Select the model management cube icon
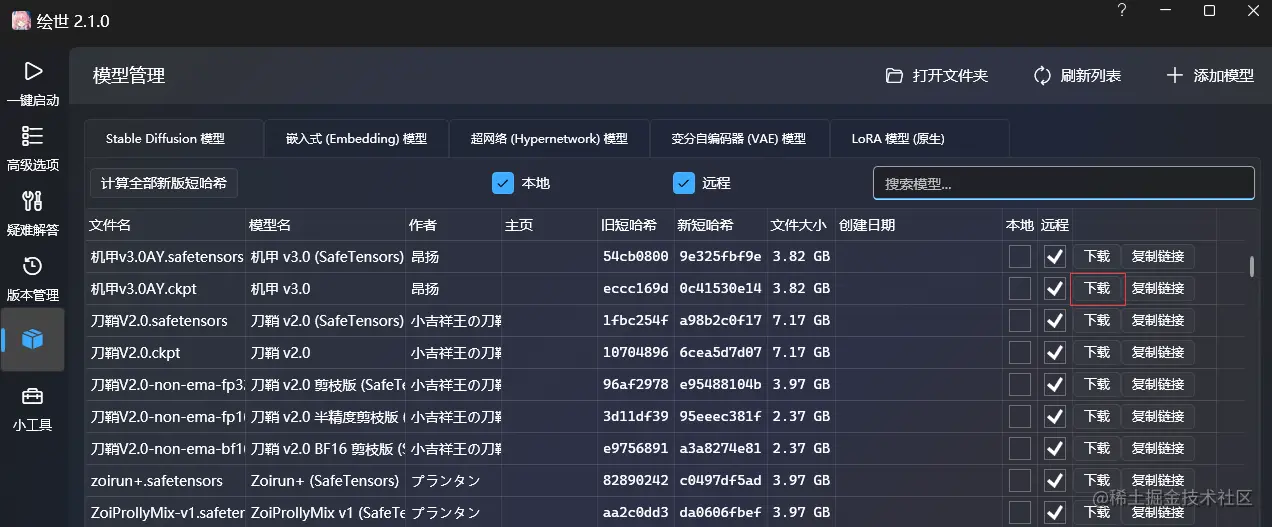The width and height of the screenshot is (1272, 527). (x=33, y=340)
